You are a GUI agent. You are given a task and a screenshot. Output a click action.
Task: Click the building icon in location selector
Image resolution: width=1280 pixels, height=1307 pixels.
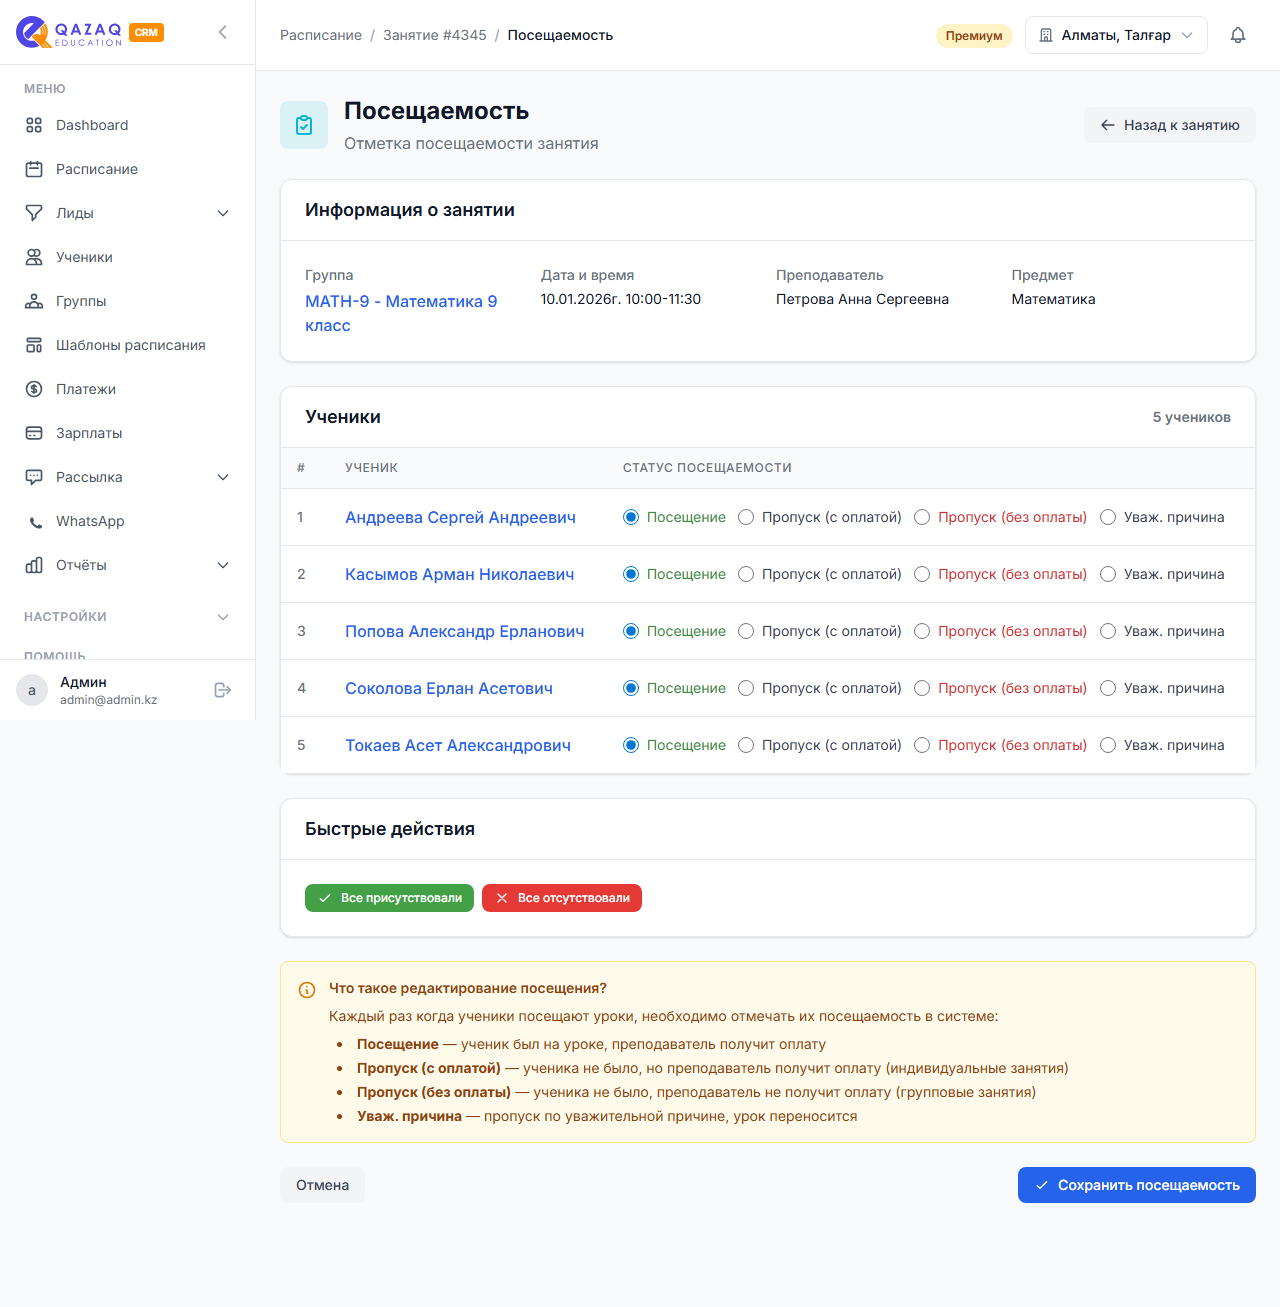[x=1046, y=35]
